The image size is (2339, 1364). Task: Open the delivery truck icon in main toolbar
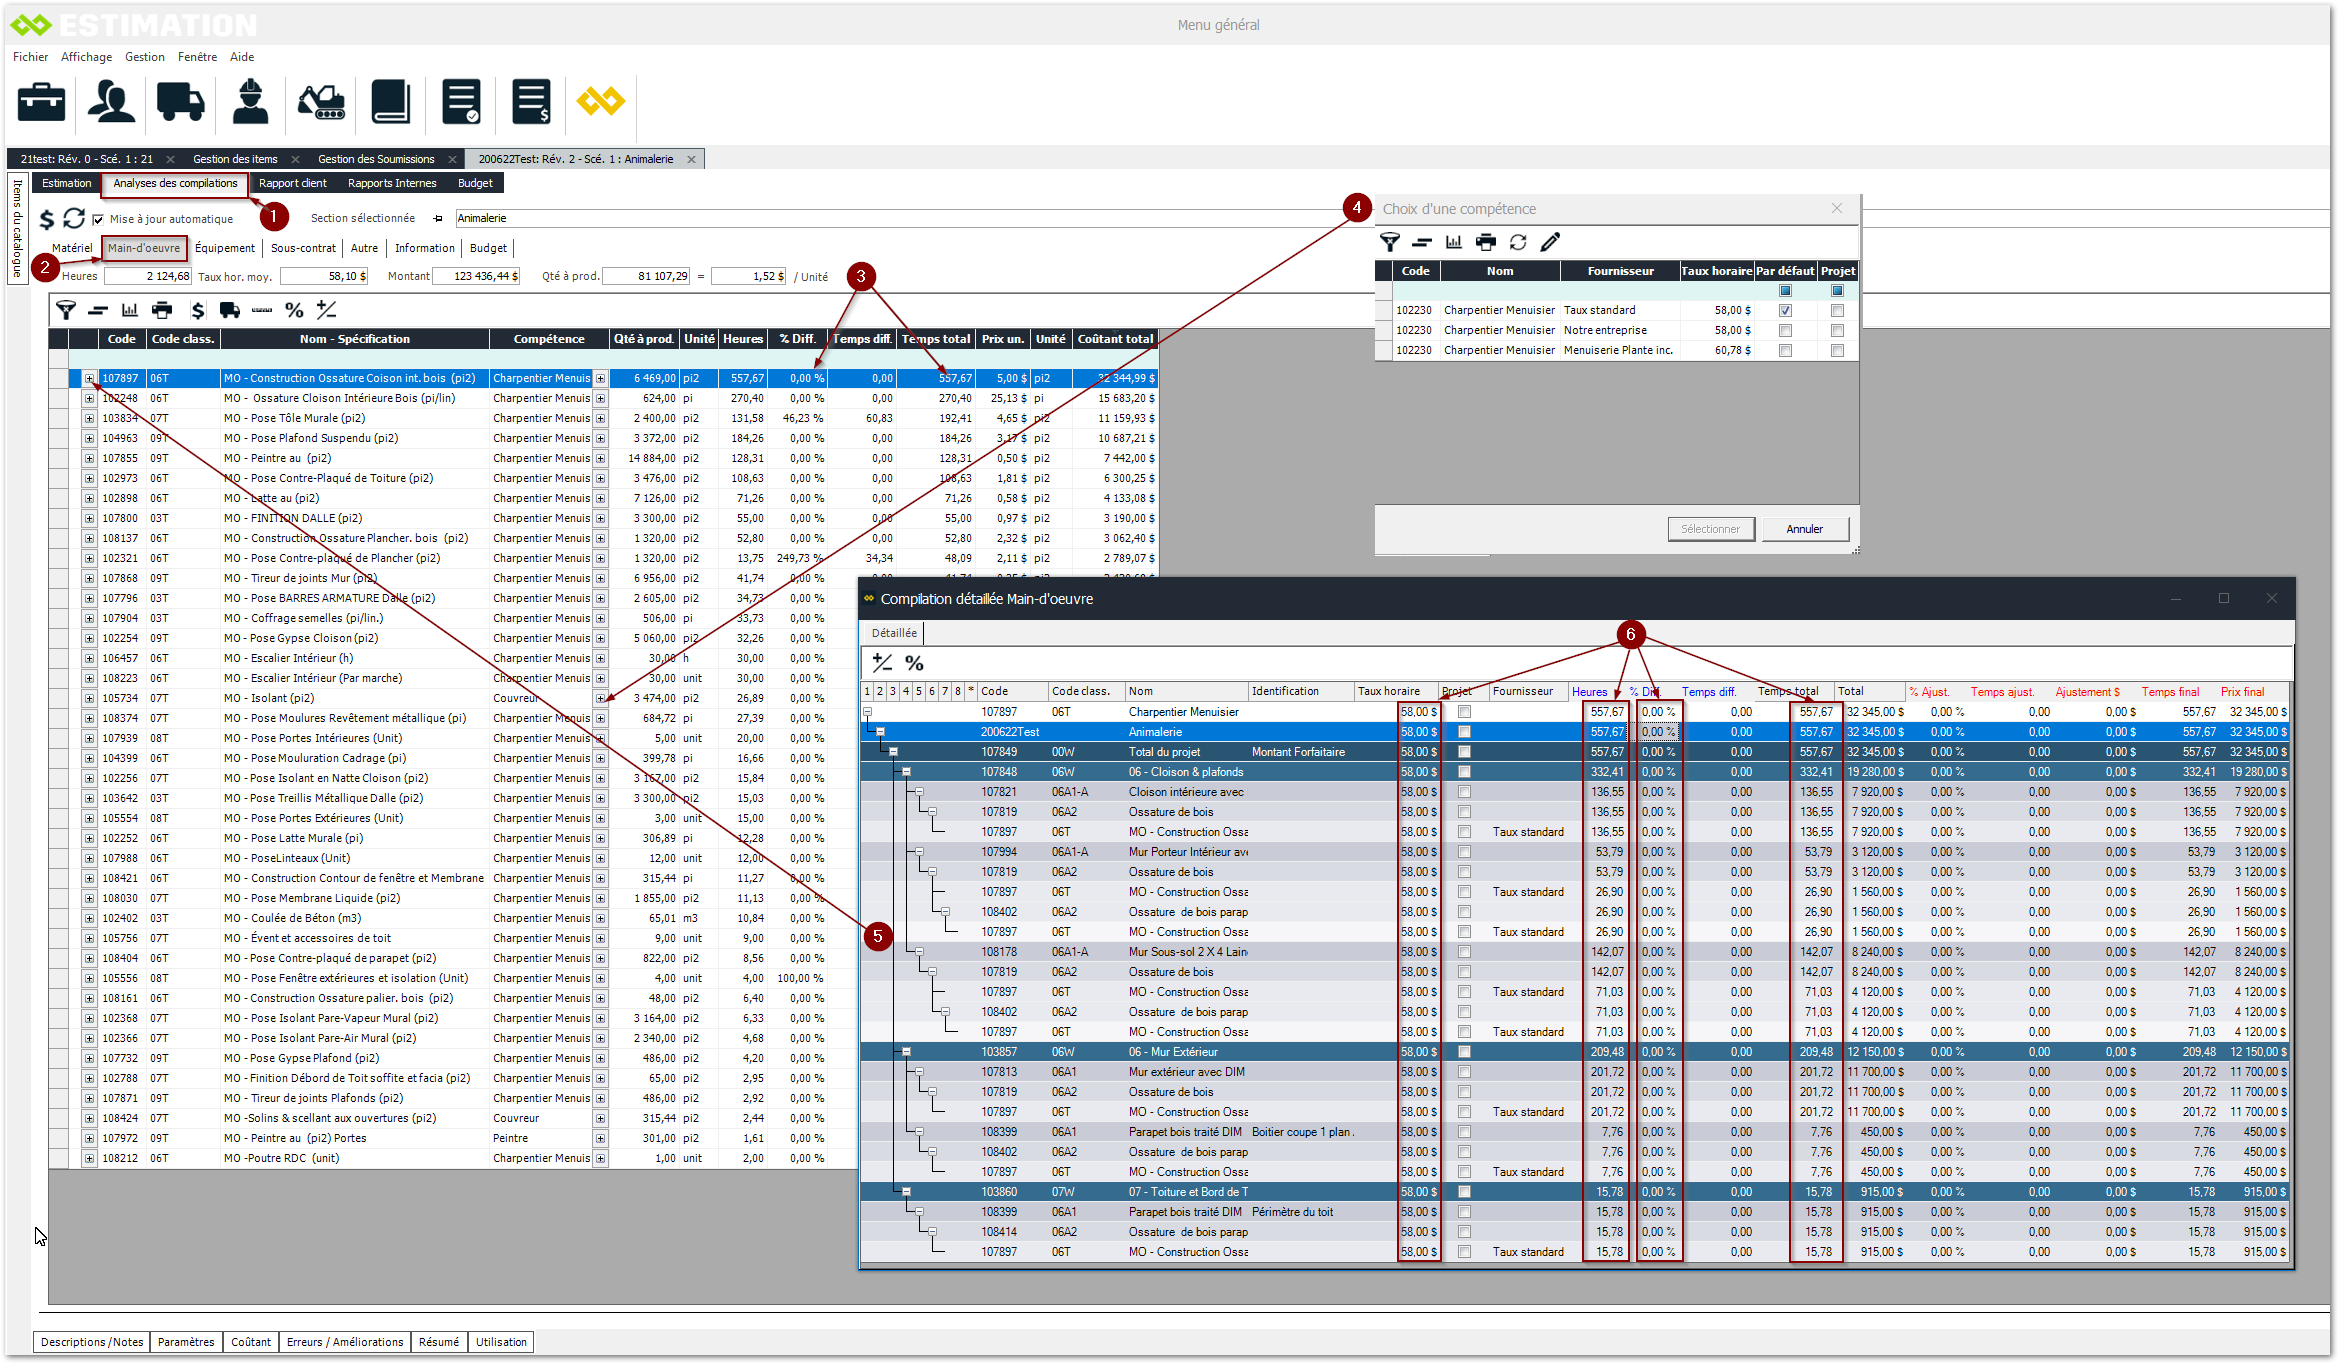[180, 102]
